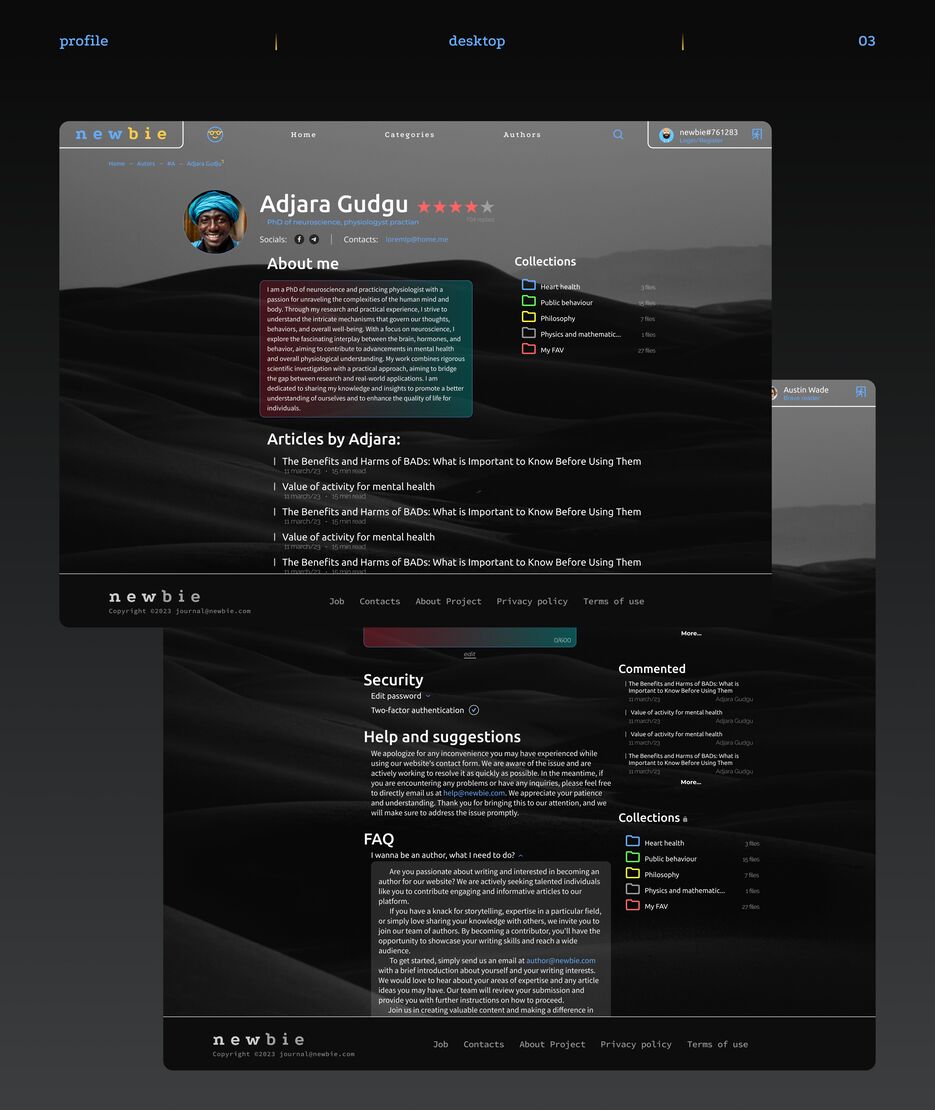Go to the Home nav item

click(304, 135)
